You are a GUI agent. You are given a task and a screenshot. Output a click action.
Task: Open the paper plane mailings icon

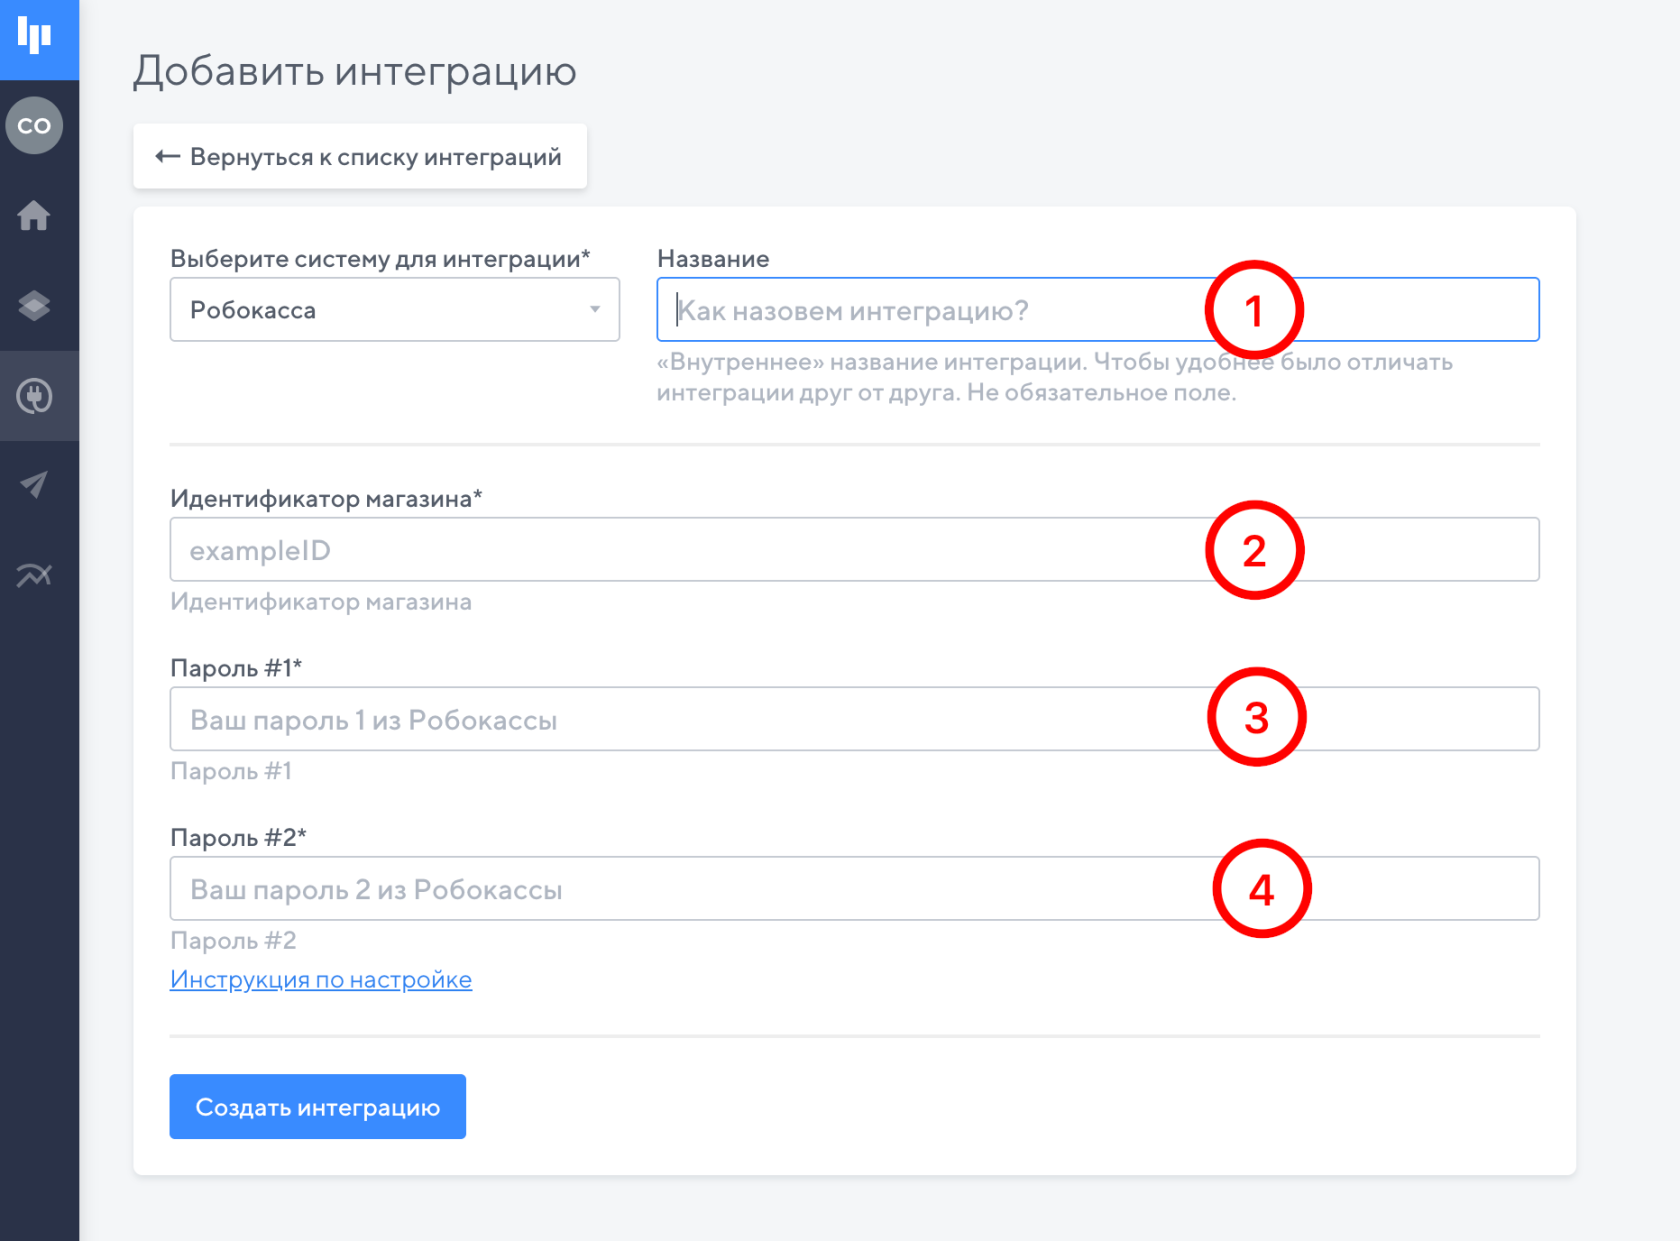34,485
